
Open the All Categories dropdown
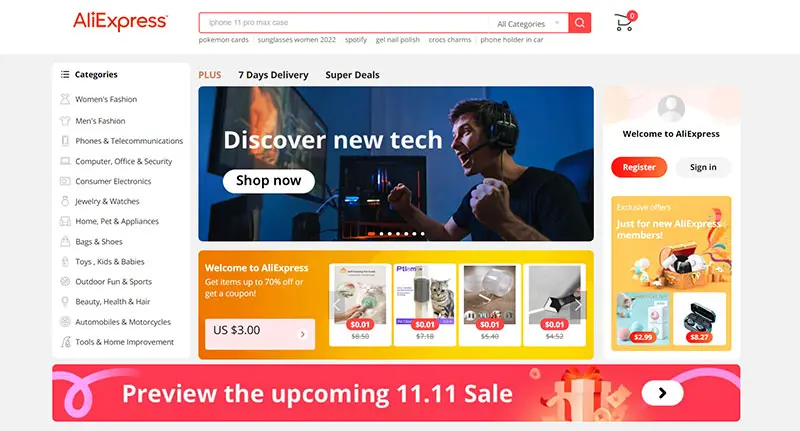pyautogui.click(x=529, y=23)
